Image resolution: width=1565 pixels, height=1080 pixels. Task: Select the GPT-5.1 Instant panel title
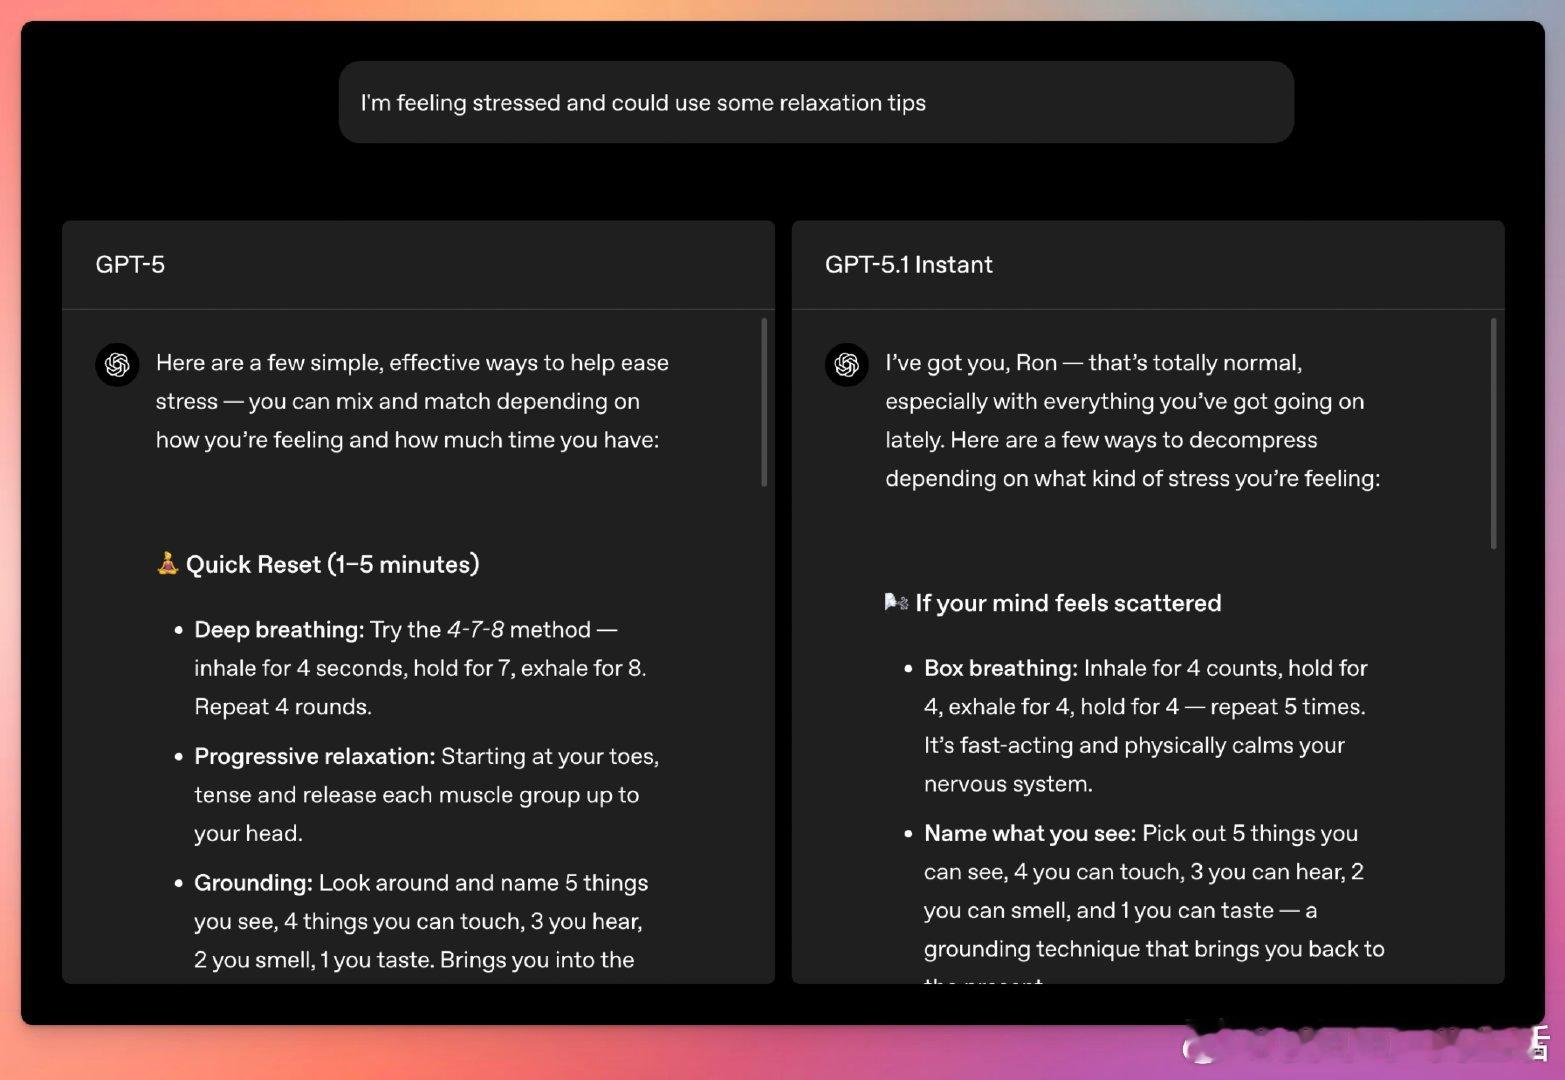point(908,264)
